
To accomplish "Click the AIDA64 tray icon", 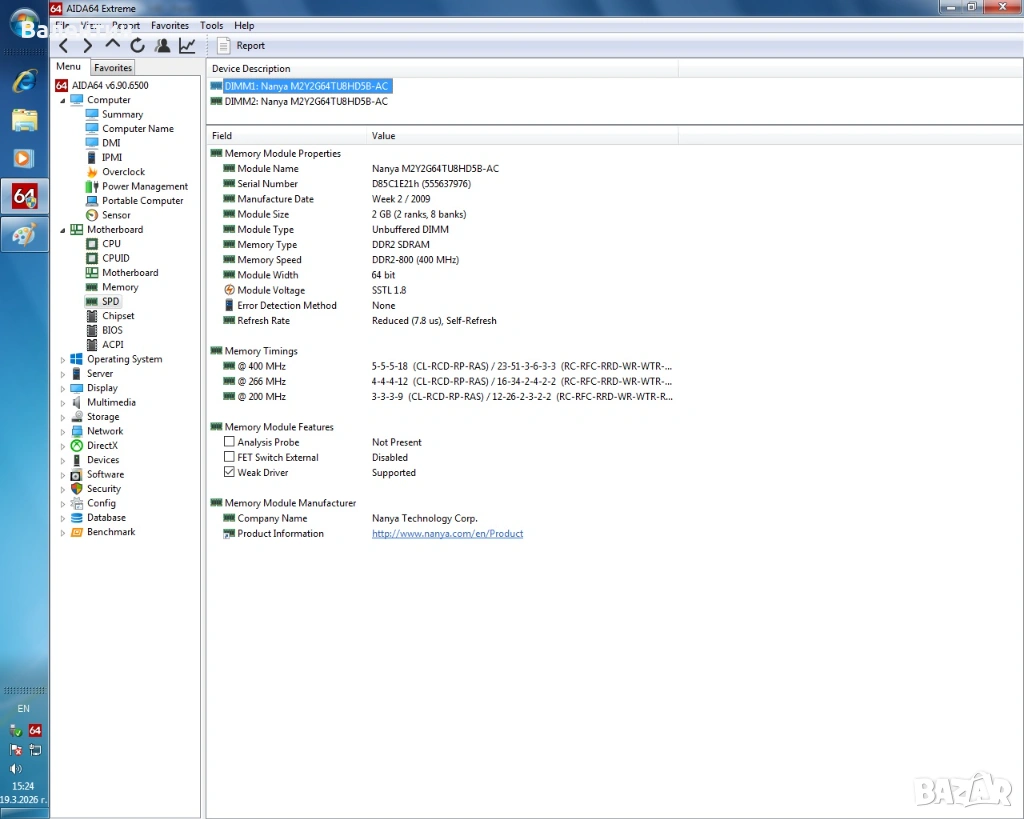I will coord(35,731).
